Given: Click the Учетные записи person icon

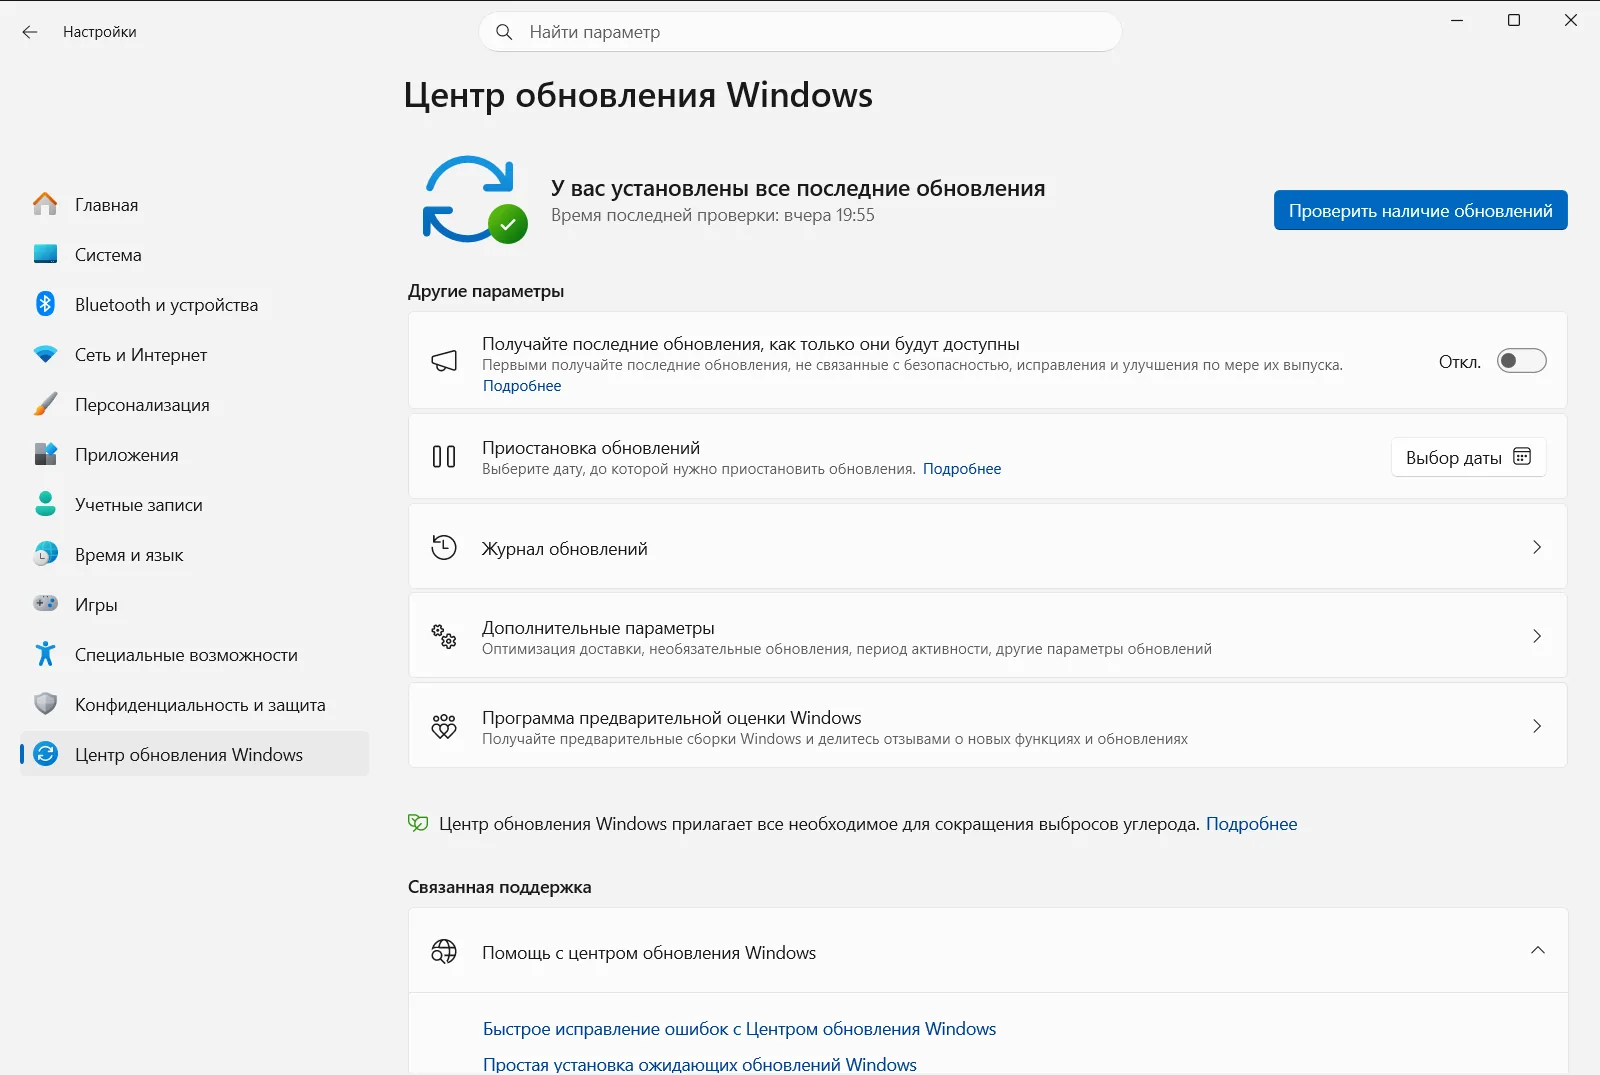Looking at the screenshot, I should pyautogui.click(x=45, y=504).
